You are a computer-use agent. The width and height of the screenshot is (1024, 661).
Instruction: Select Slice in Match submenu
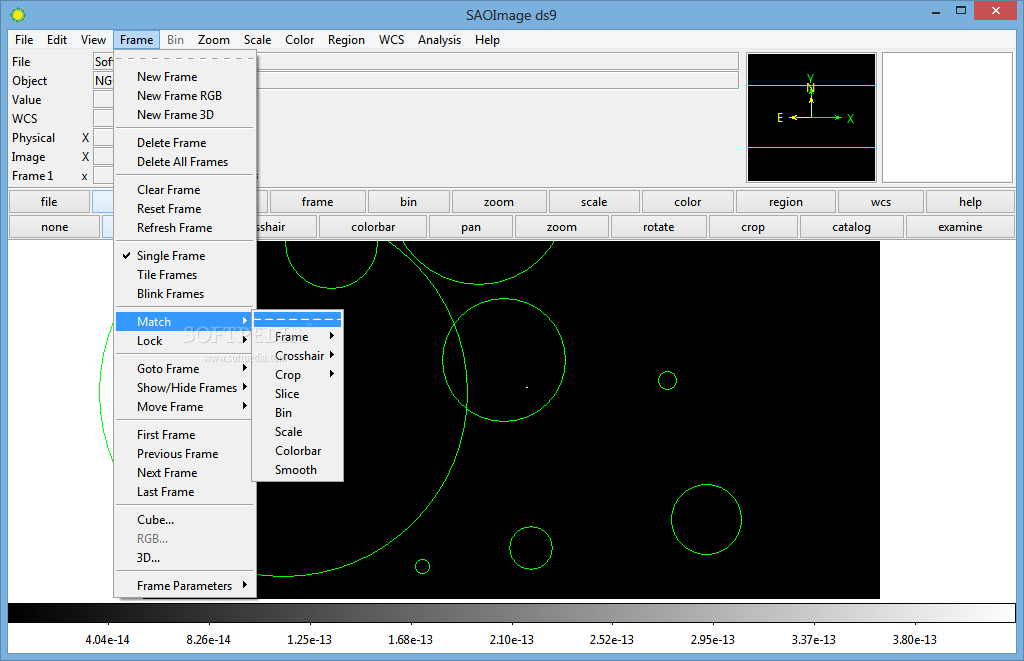pos(298,393)
